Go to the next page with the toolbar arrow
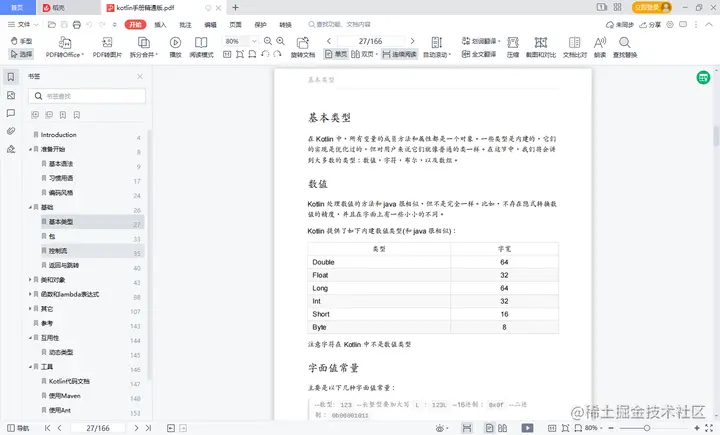Image resolution: width=720 pixels, height=435 pixels. (x=412, y=41)
